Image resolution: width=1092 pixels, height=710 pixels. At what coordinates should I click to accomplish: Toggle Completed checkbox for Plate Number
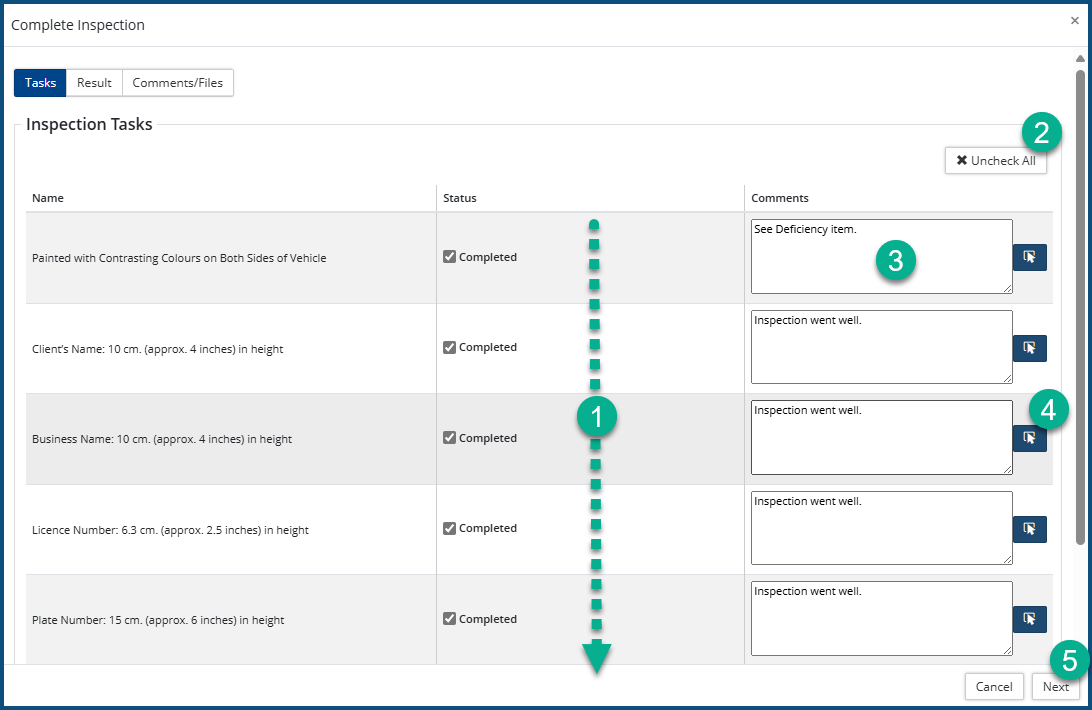(x=450, y=619)
